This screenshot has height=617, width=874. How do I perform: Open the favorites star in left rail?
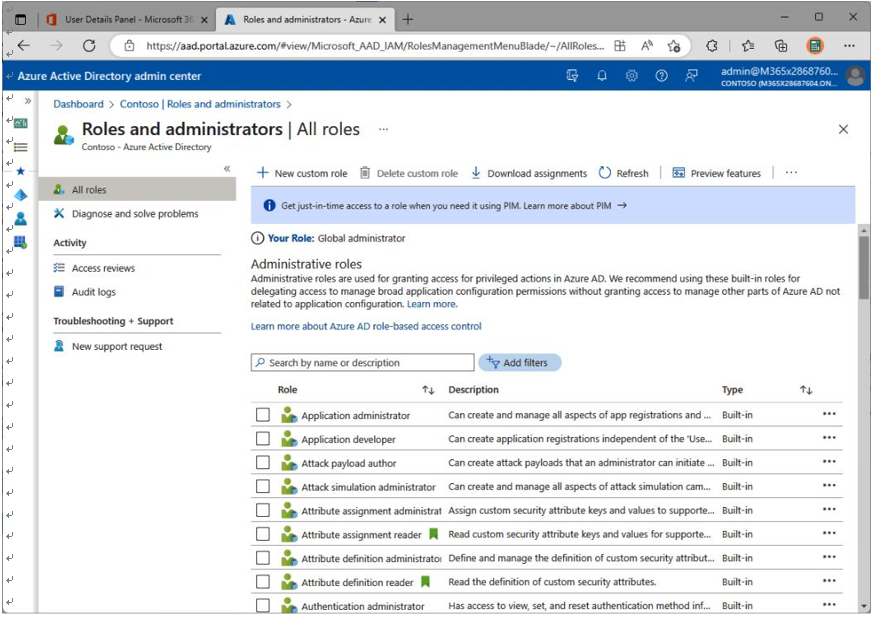pos(21,171)
